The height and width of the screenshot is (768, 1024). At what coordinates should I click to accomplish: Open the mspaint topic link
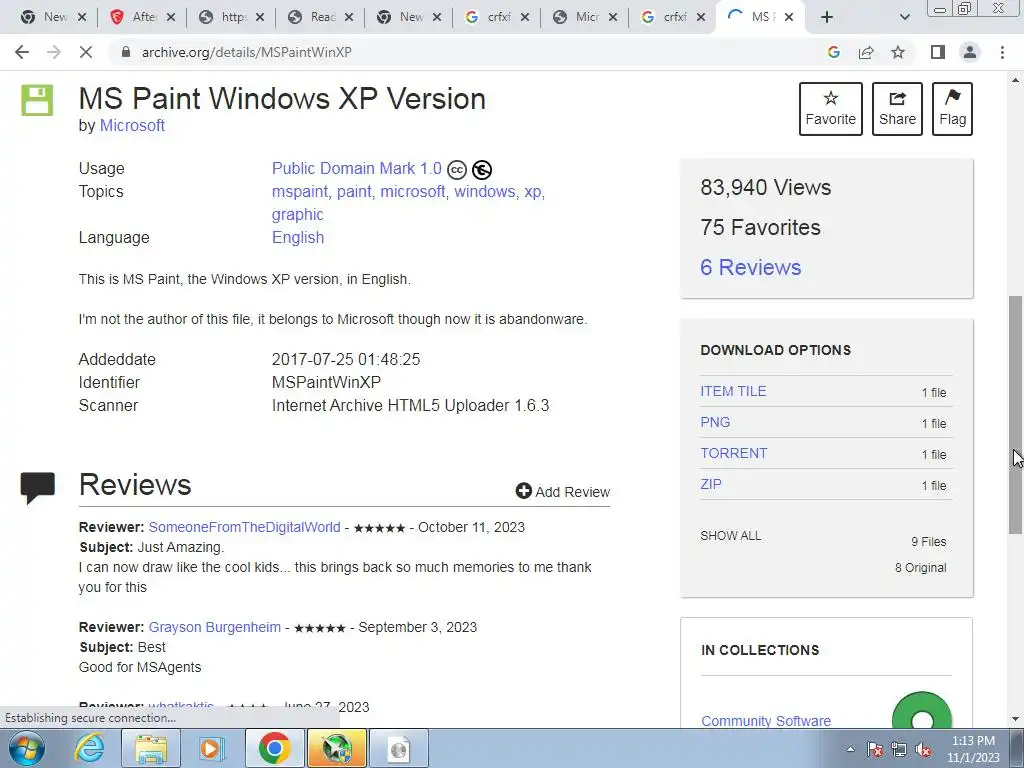300,192
